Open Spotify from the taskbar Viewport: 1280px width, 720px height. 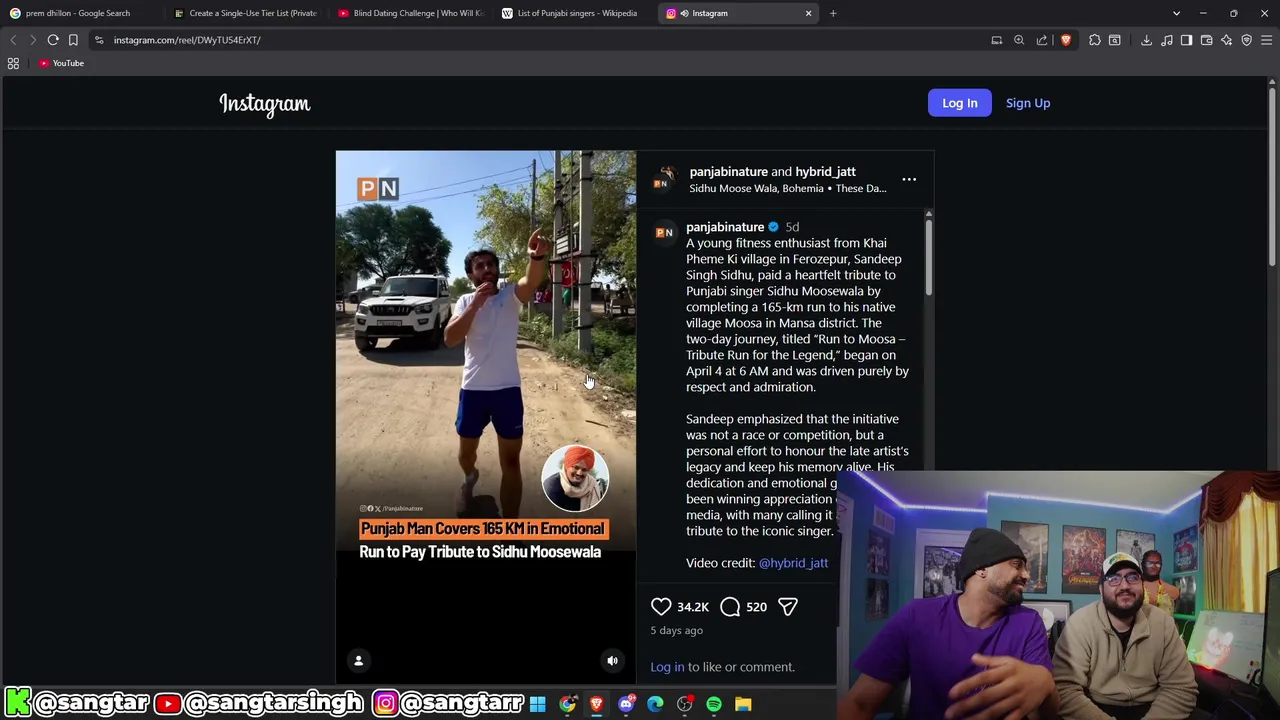click(714, 704)
